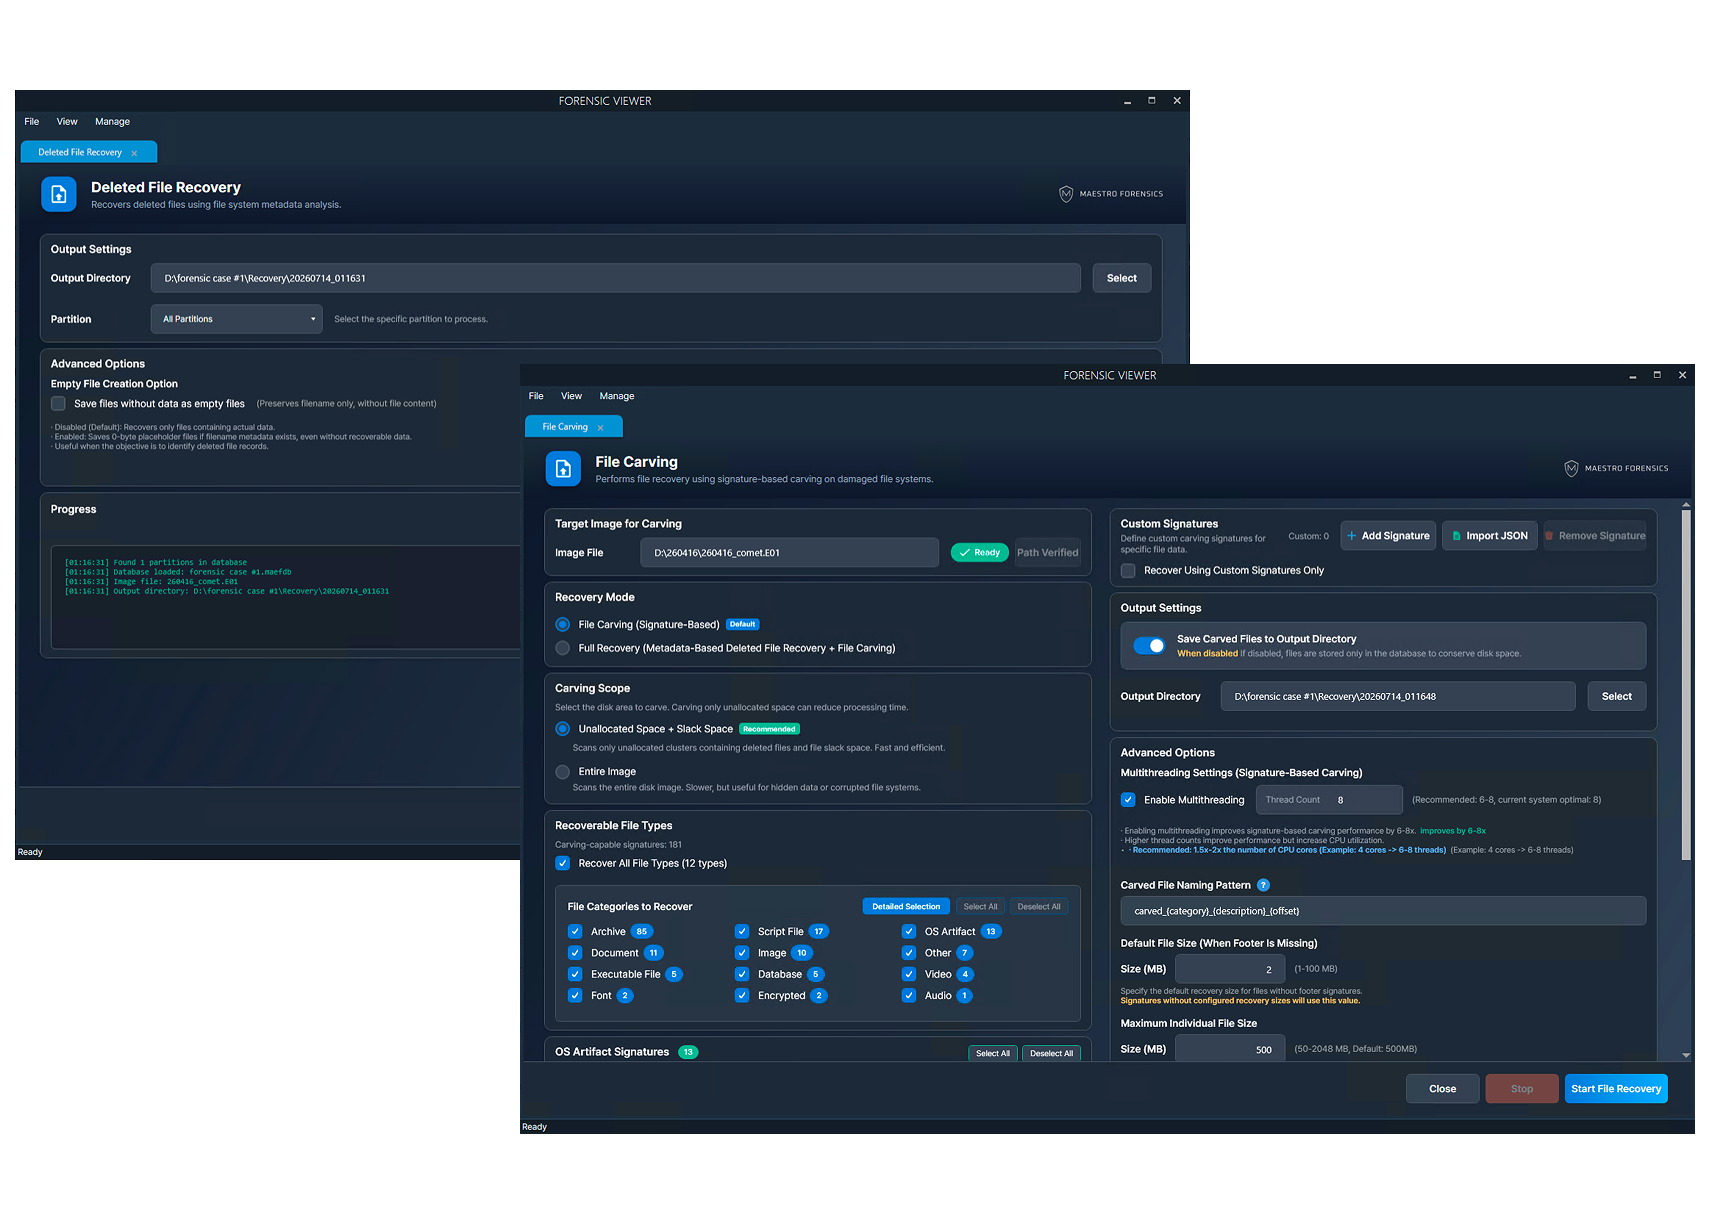
Task: Click Deselect All in File Categories to Recover
Action: (x=1039, y=907)
